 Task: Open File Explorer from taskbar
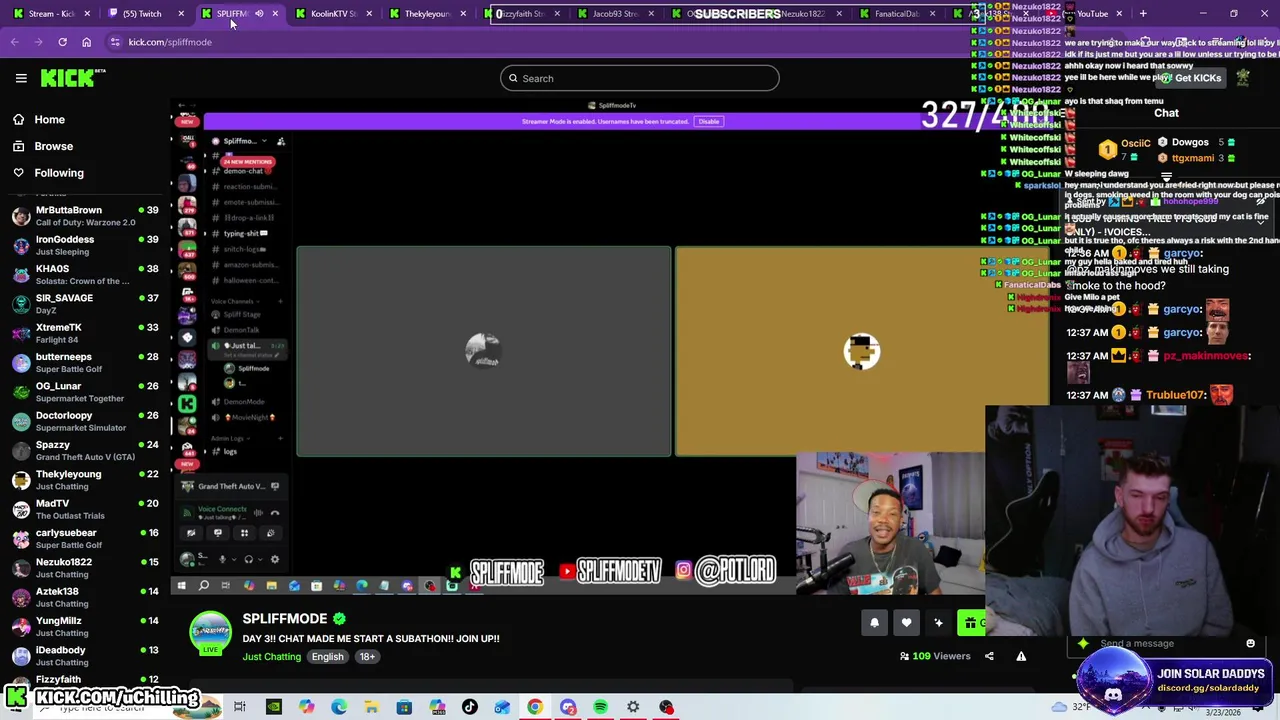[x=371, y=707]
